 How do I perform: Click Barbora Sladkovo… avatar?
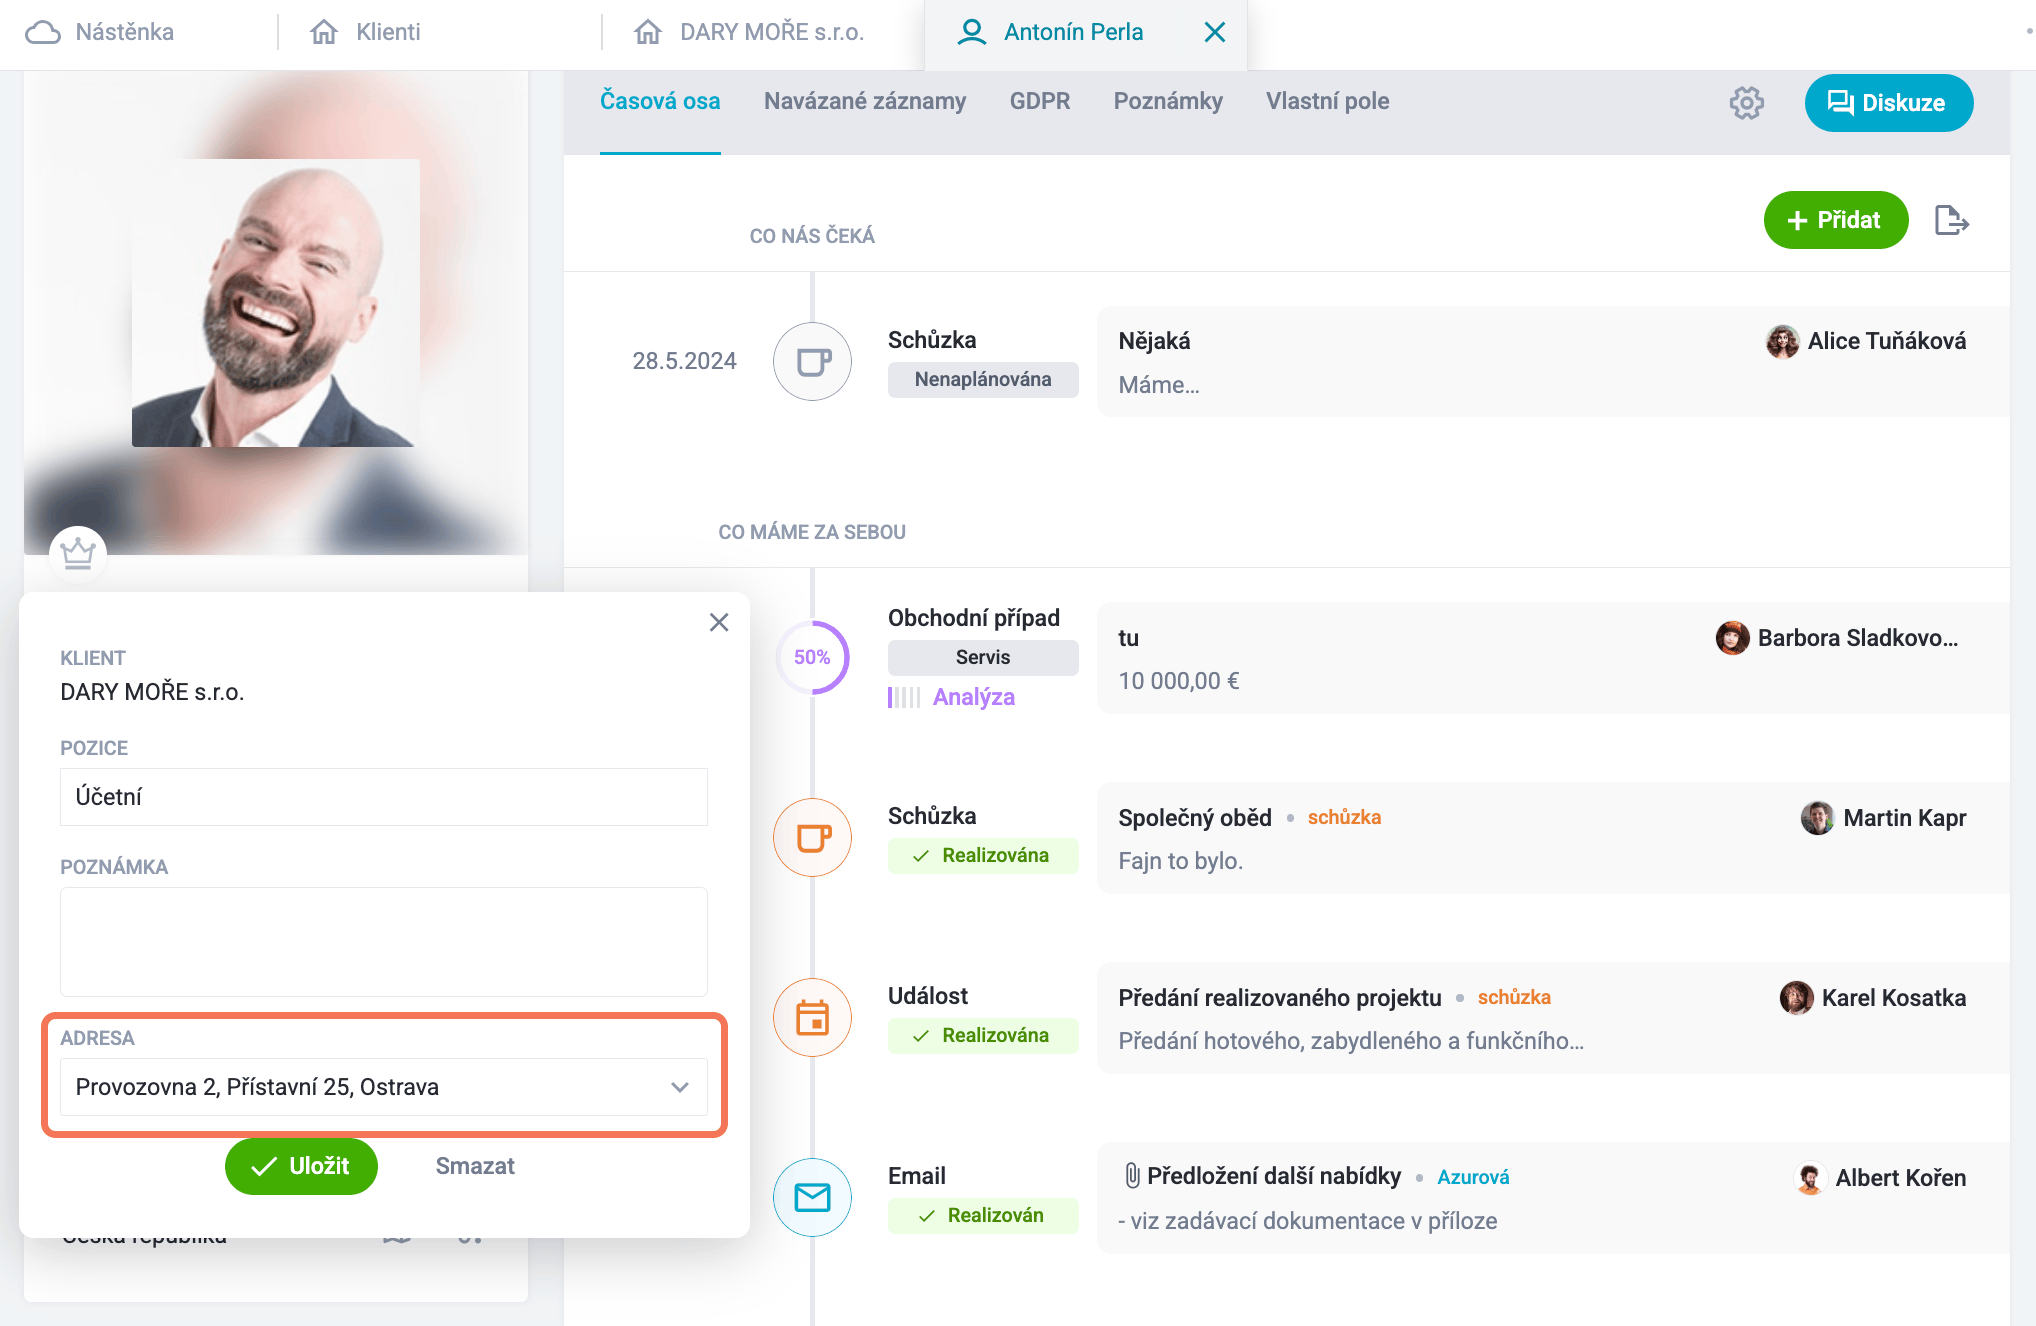pyautogui.click(x=1732, y=638)
